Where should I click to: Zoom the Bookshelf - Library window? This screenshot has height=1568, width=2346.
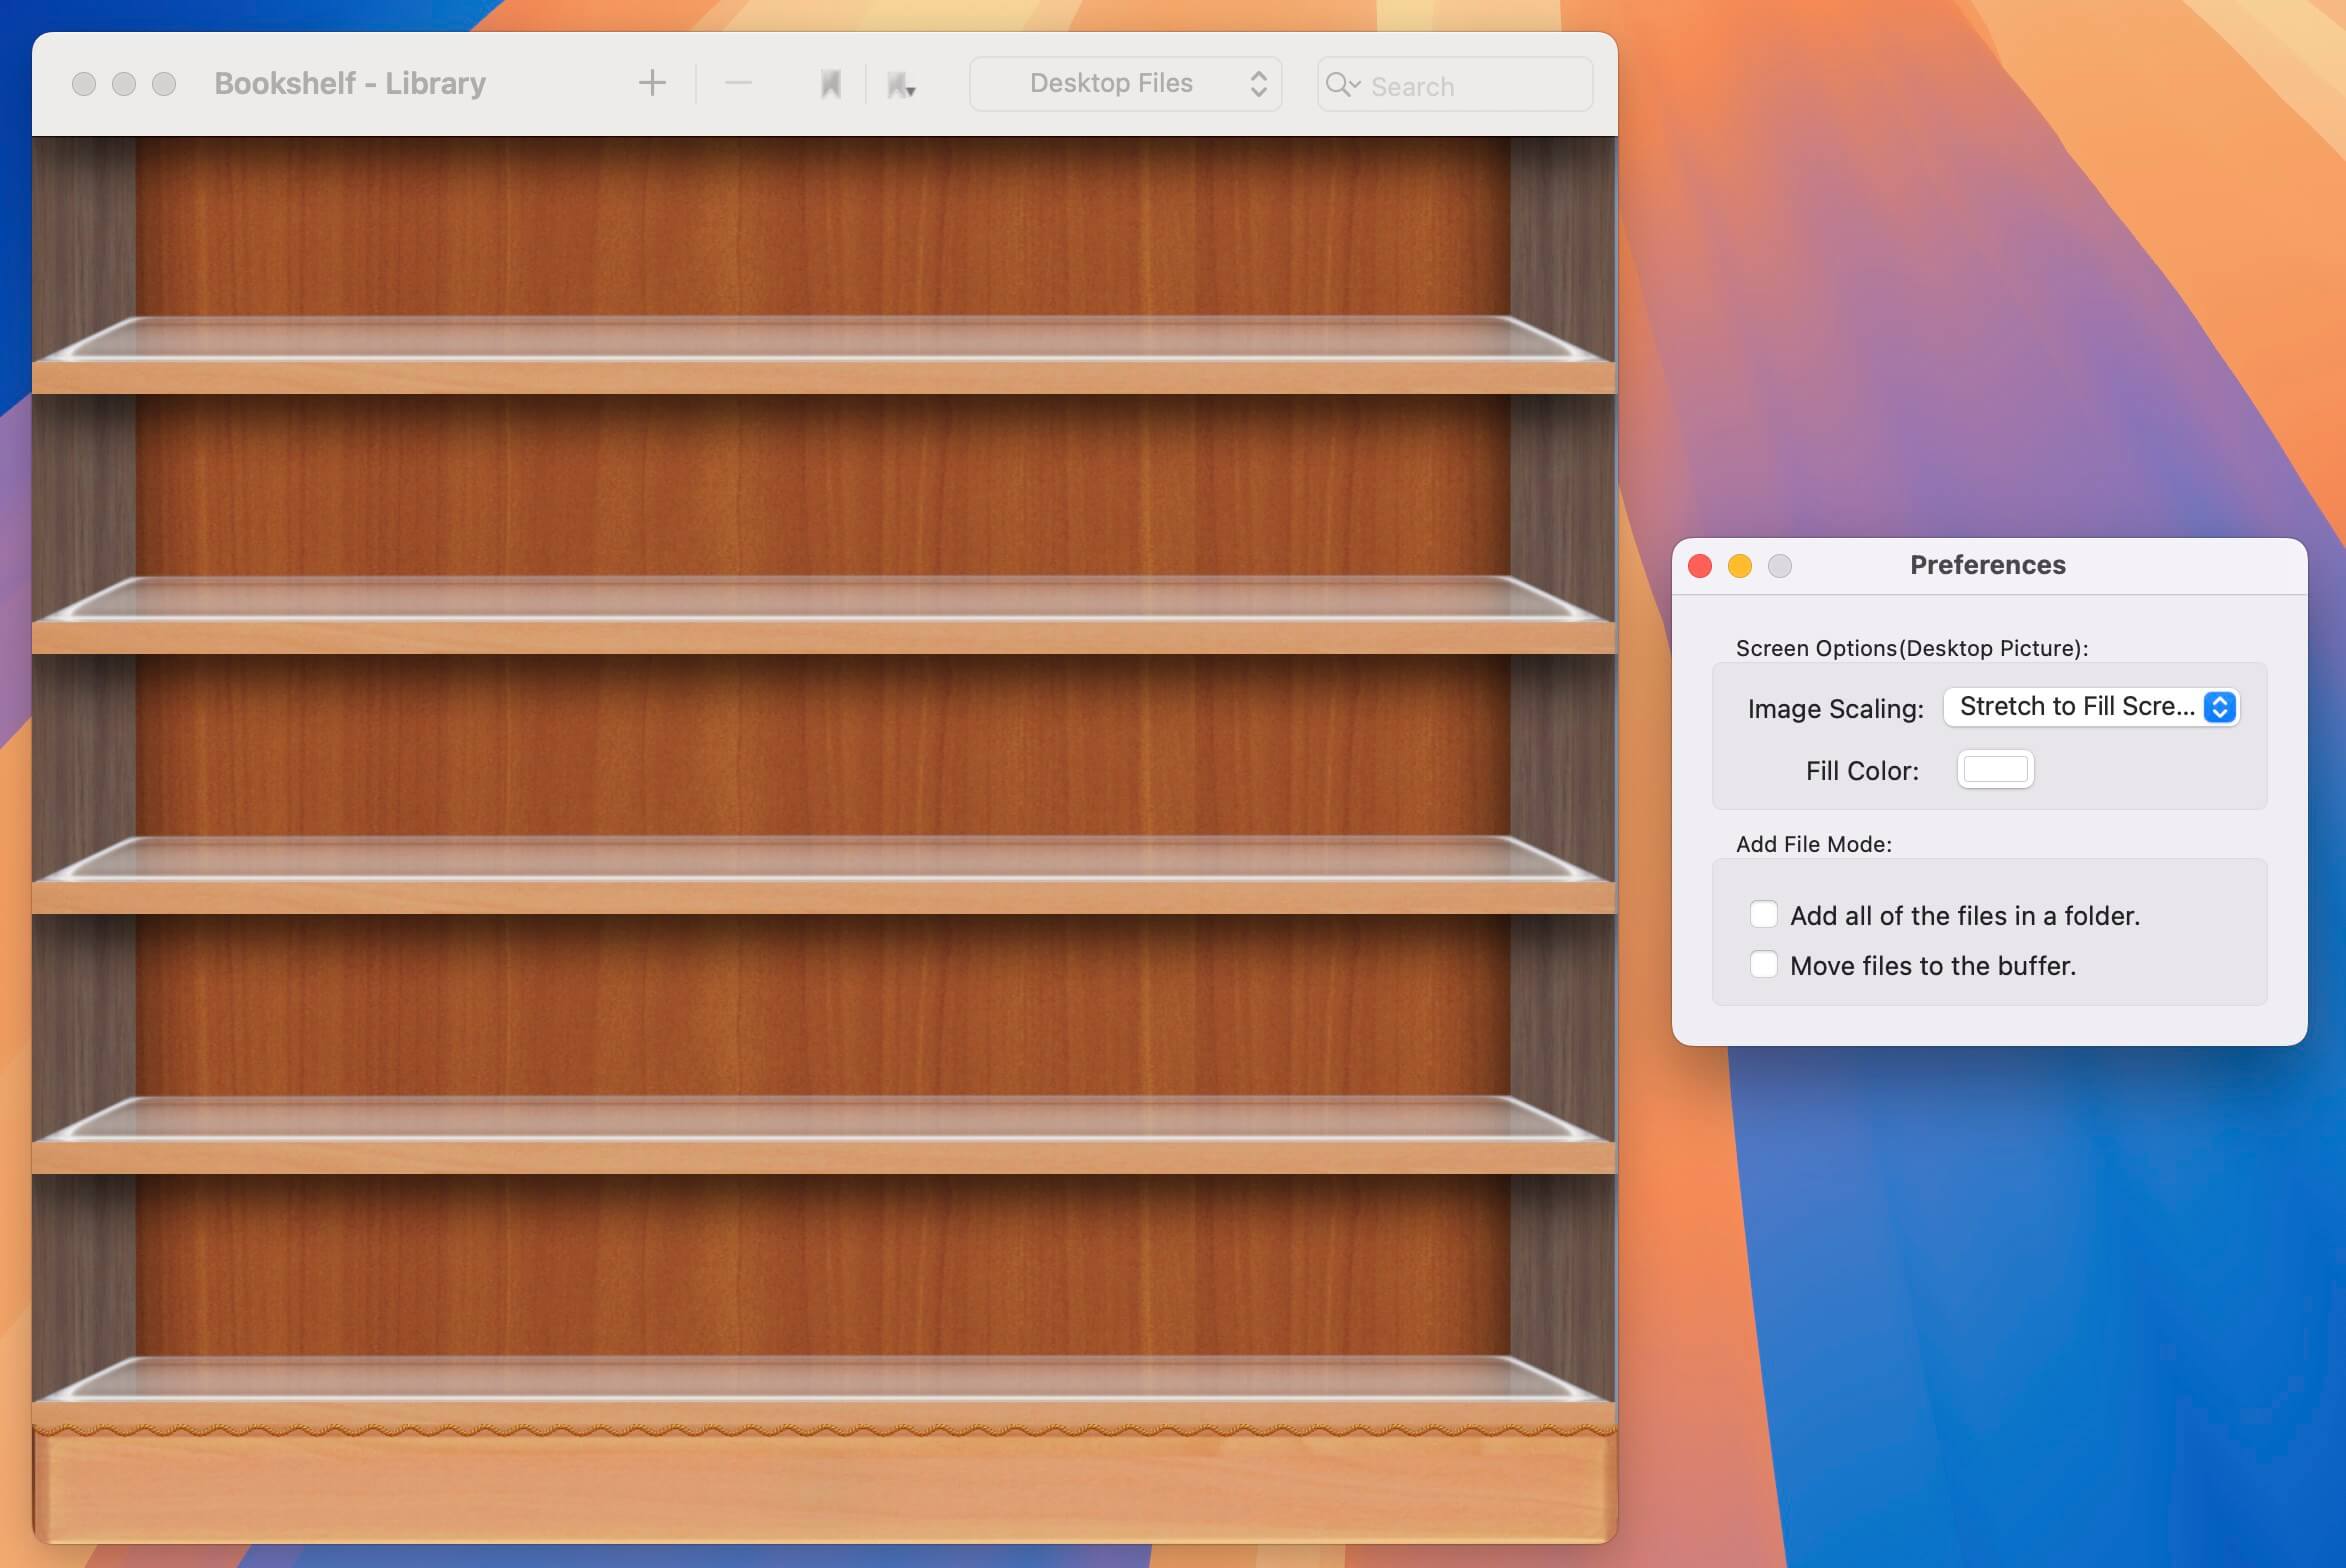point(164,84)
